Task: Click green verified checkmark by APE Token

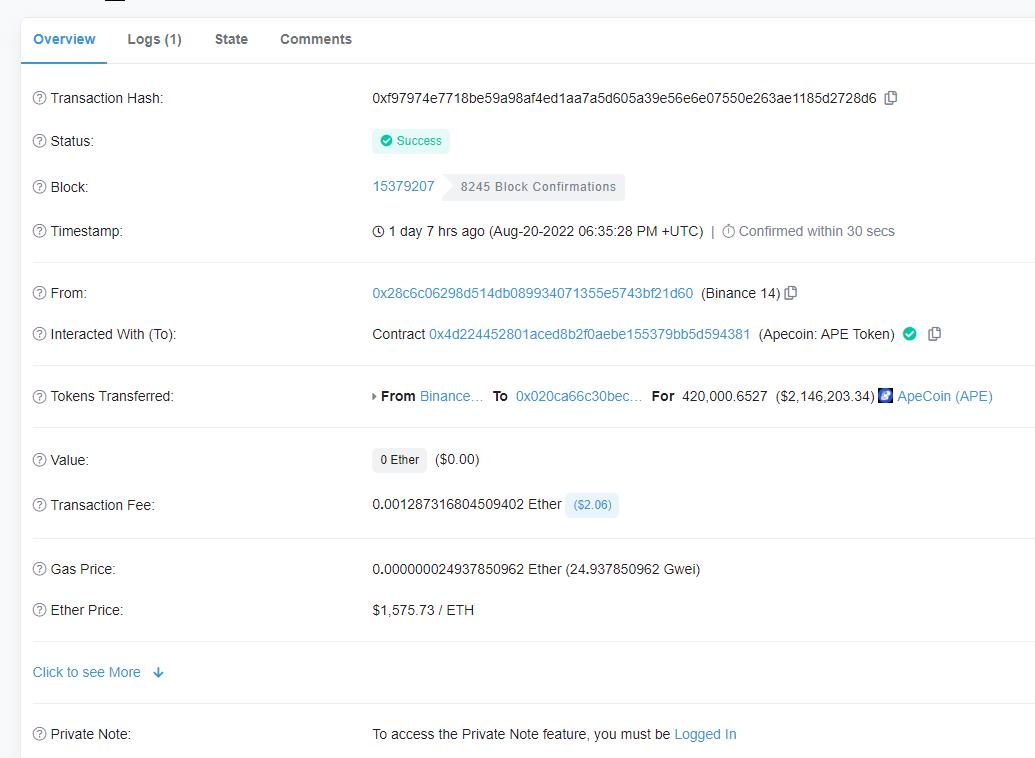Action: coord(909,334)
